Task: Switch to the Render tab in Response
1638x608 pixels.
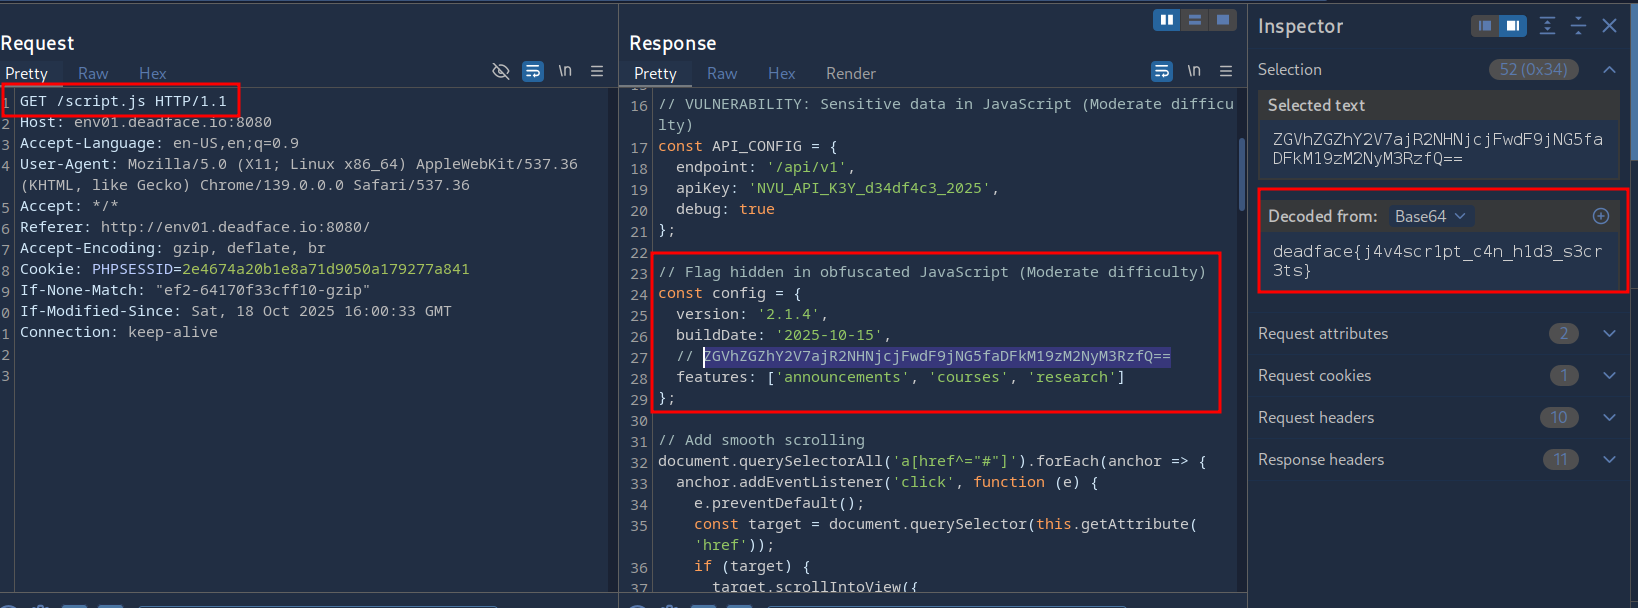Action: pos(850,74)
